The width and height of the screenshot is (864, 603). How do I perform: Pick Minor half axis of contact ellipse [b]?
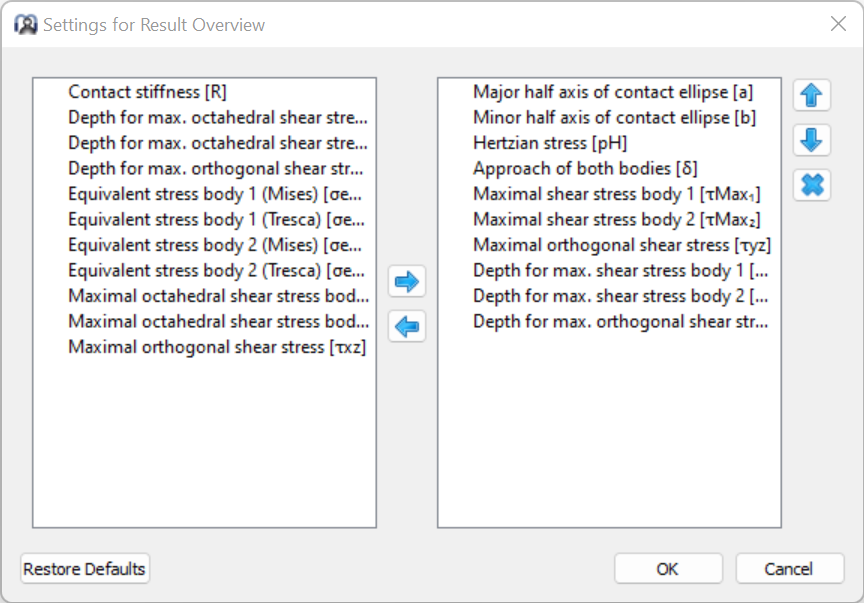(614, 118)
